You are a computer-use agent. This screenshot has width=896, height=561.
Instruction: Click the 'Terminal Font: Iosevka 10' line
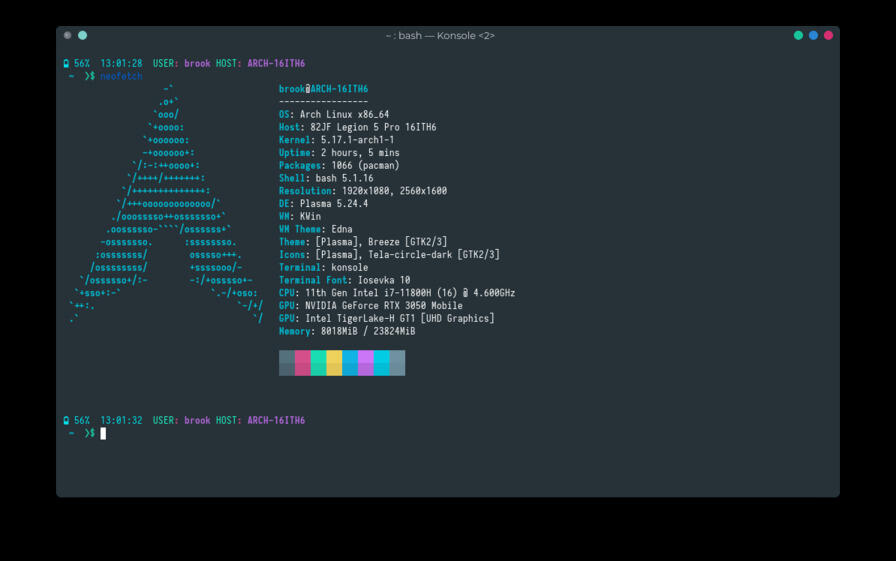pyautogui.click(x=345, y=280)
